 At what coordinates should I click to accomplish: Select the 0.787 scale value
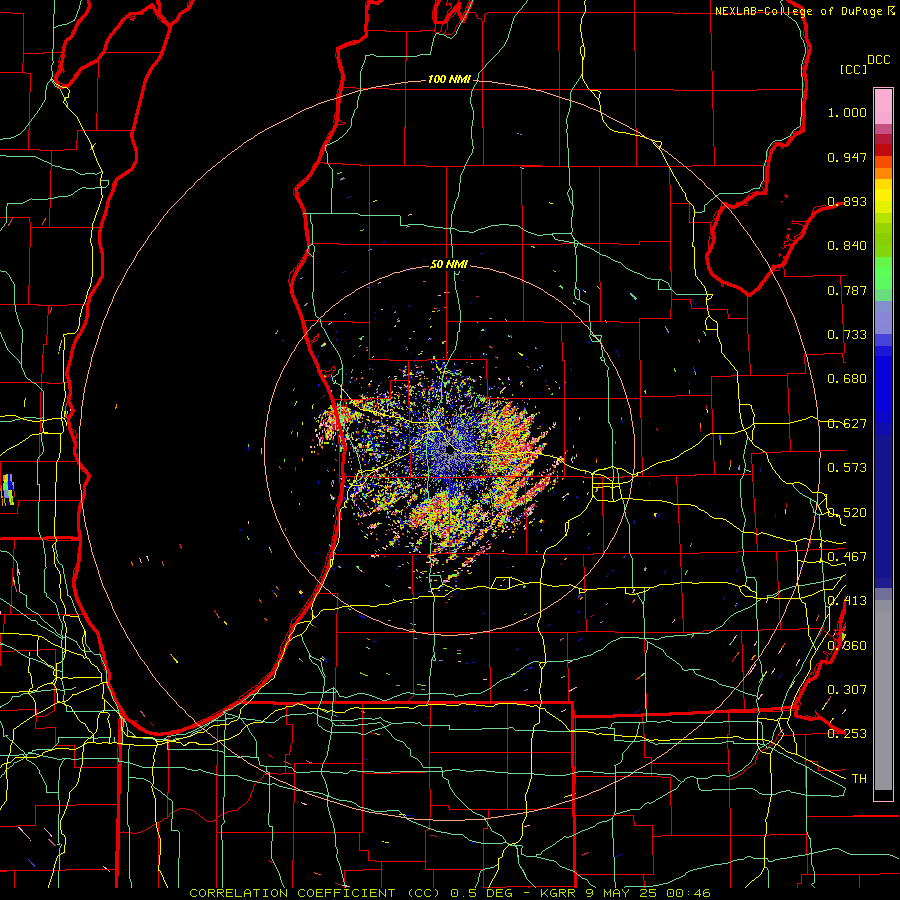(x=847, y=290)
